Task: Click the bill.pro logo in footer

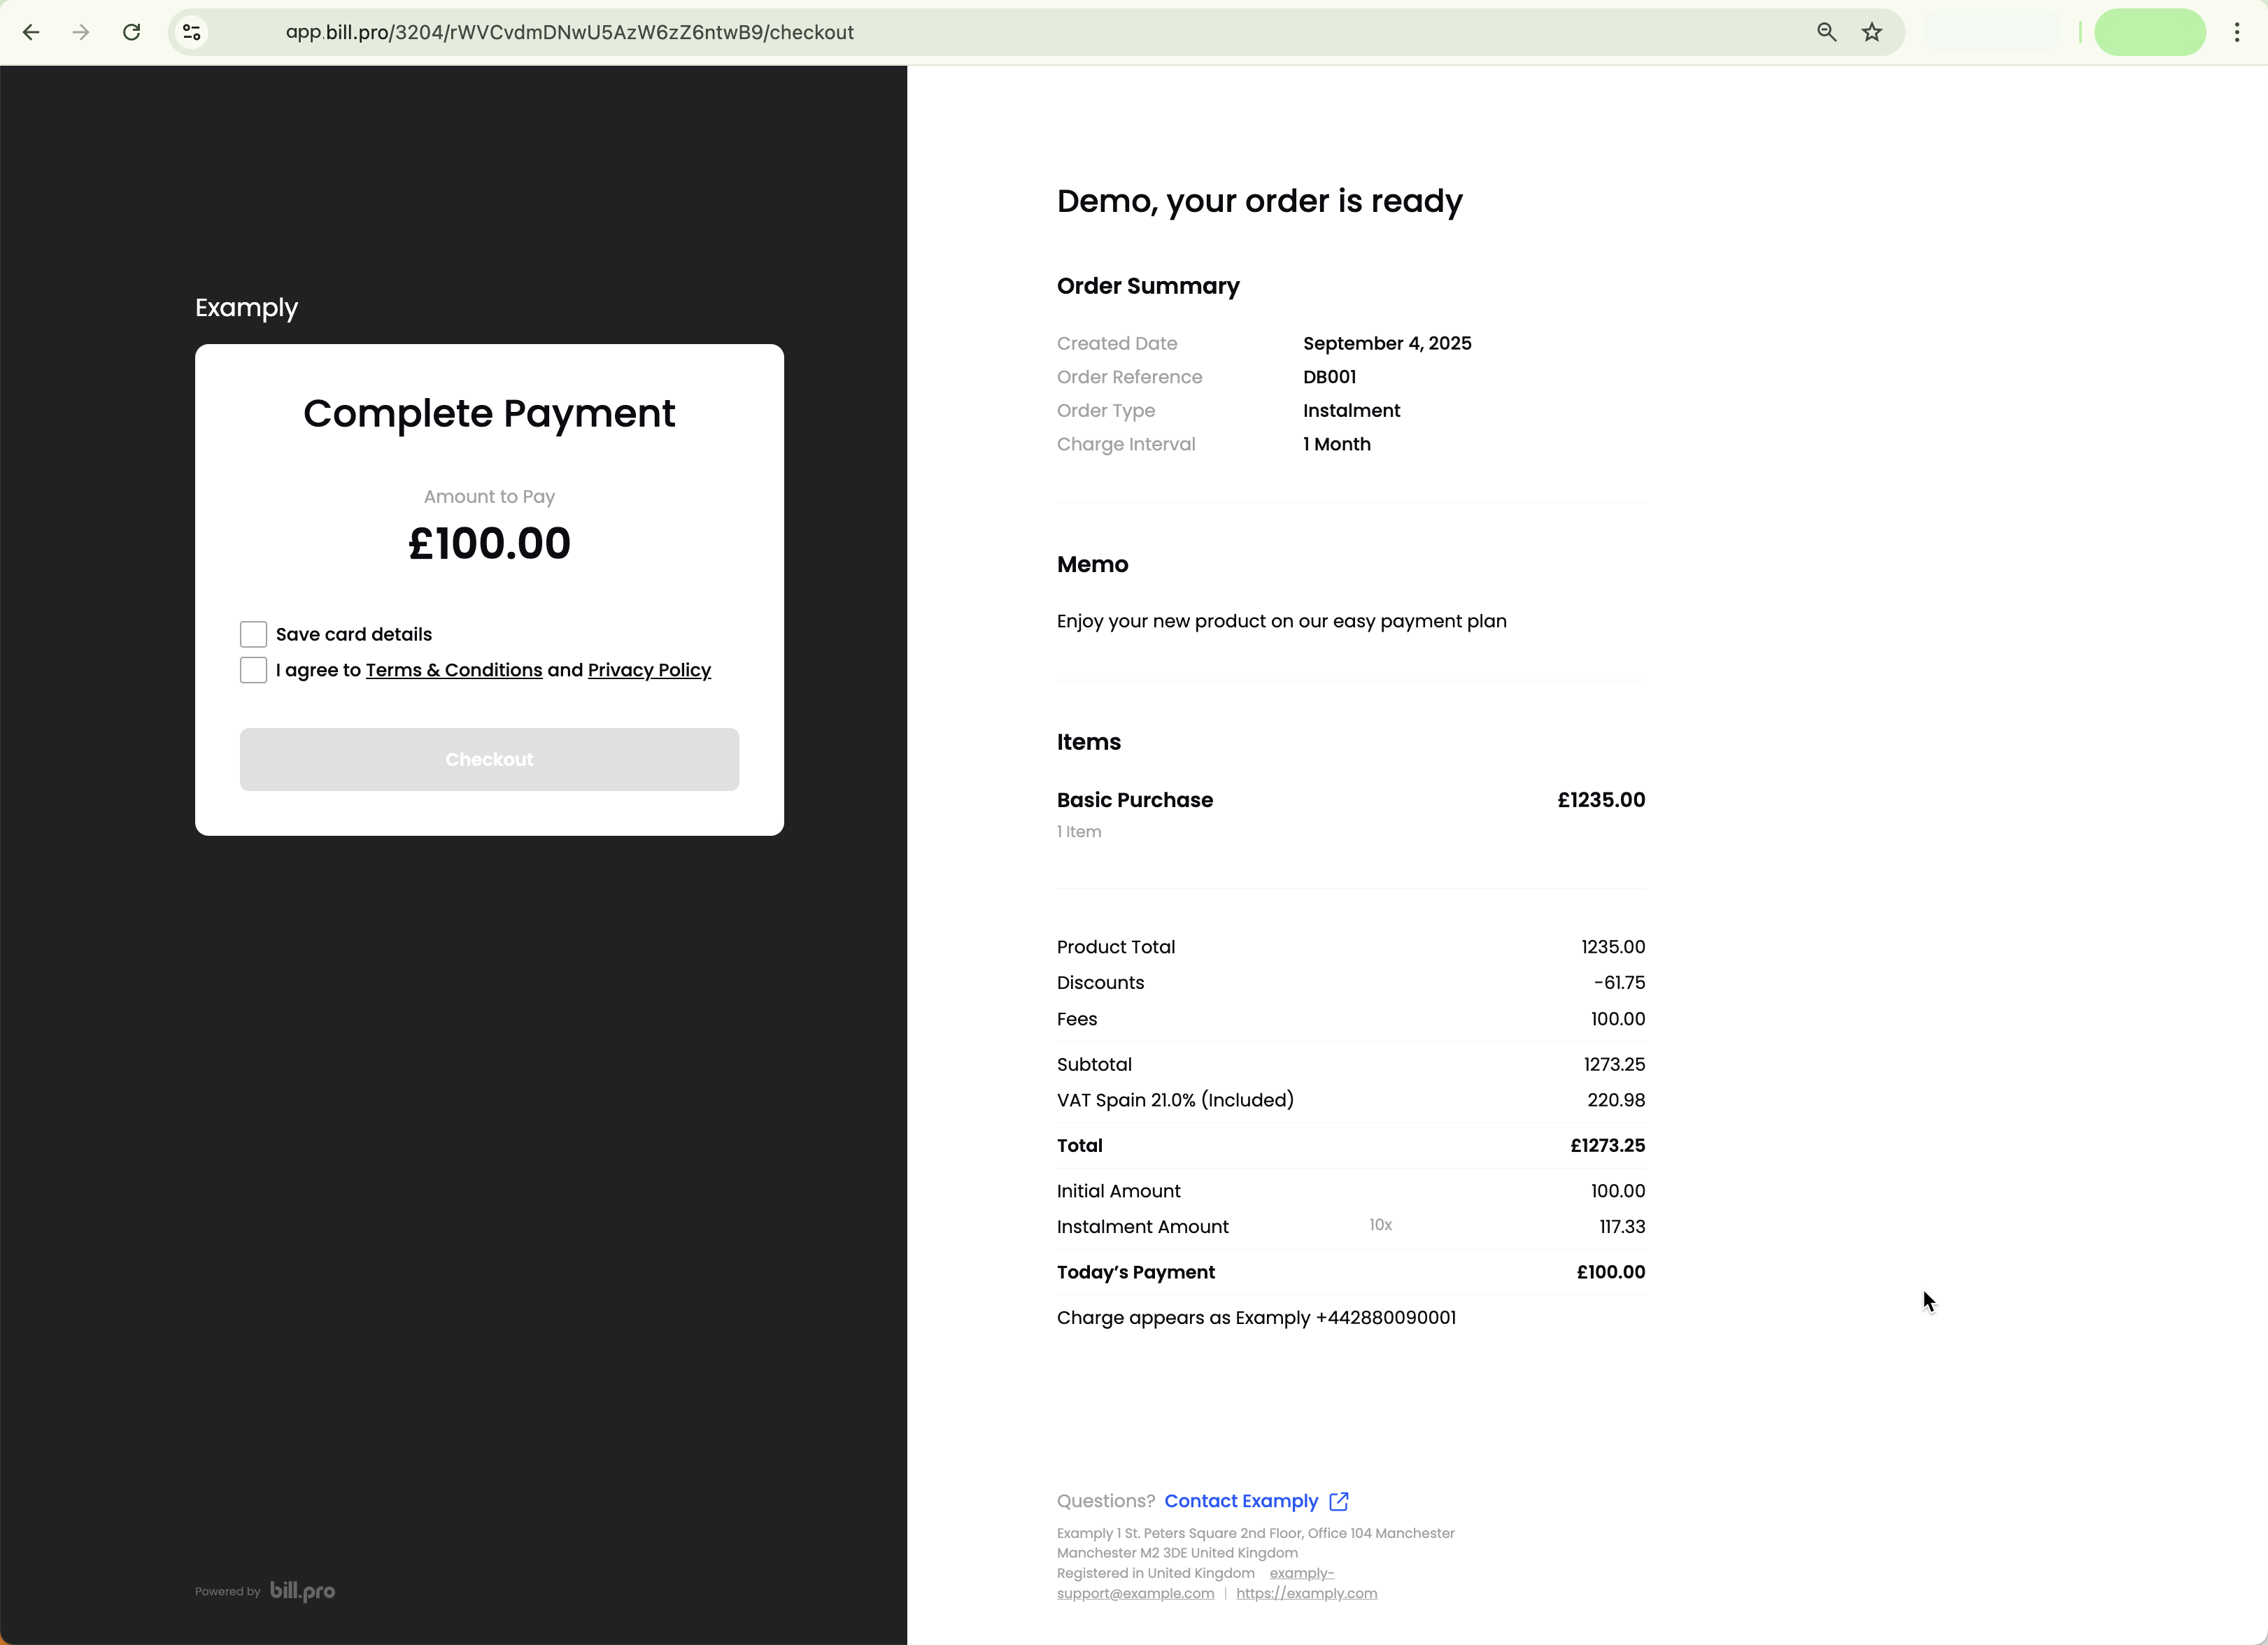Action: click(x=302, y=1590)
